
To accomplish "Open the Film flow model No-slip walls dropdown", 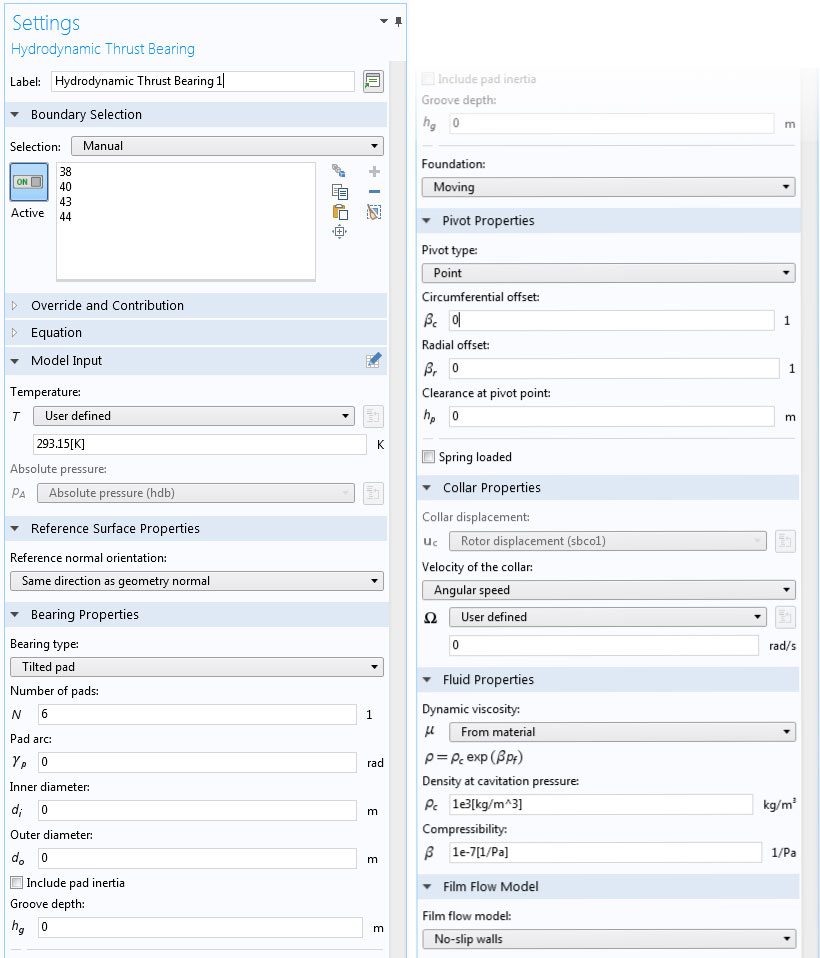I will coord(608,939).
